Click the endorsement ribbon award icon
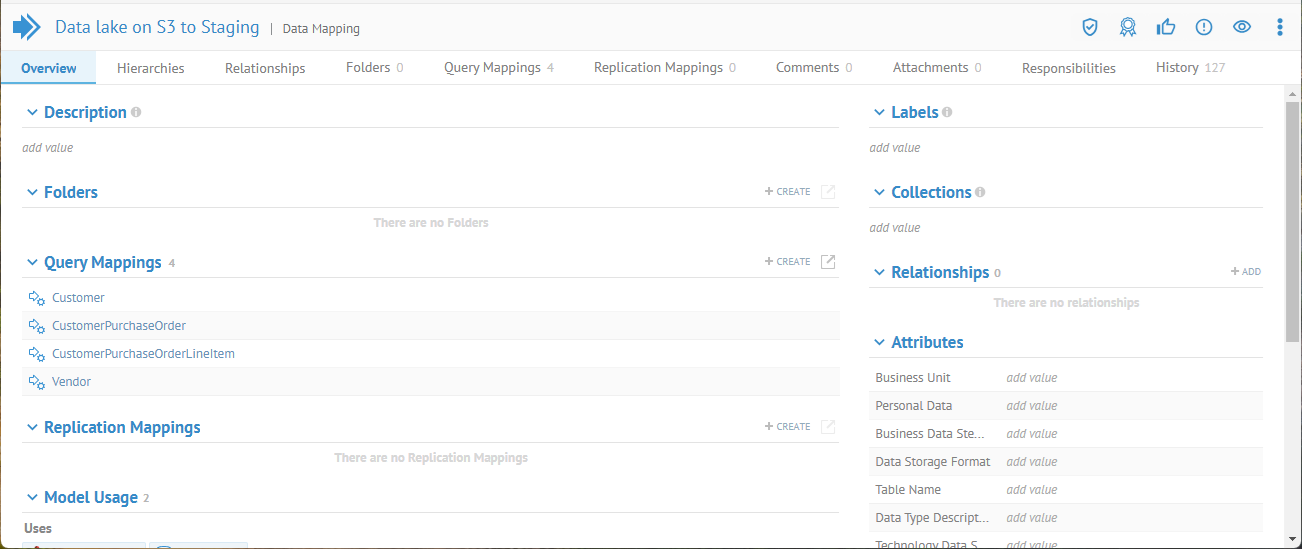The height and width of the screenshot is (549, 1302). pyautogui.click(x=1128, y=27)
